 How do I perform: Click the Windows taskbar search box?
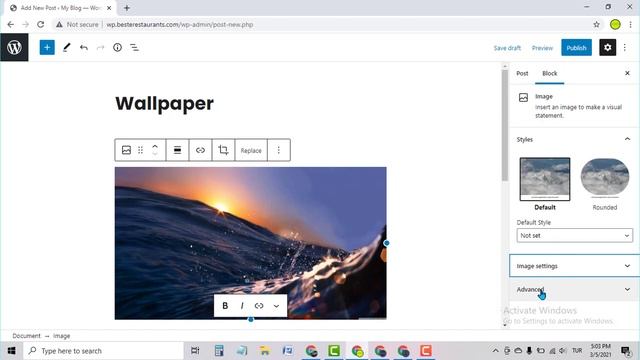point(103,351)
